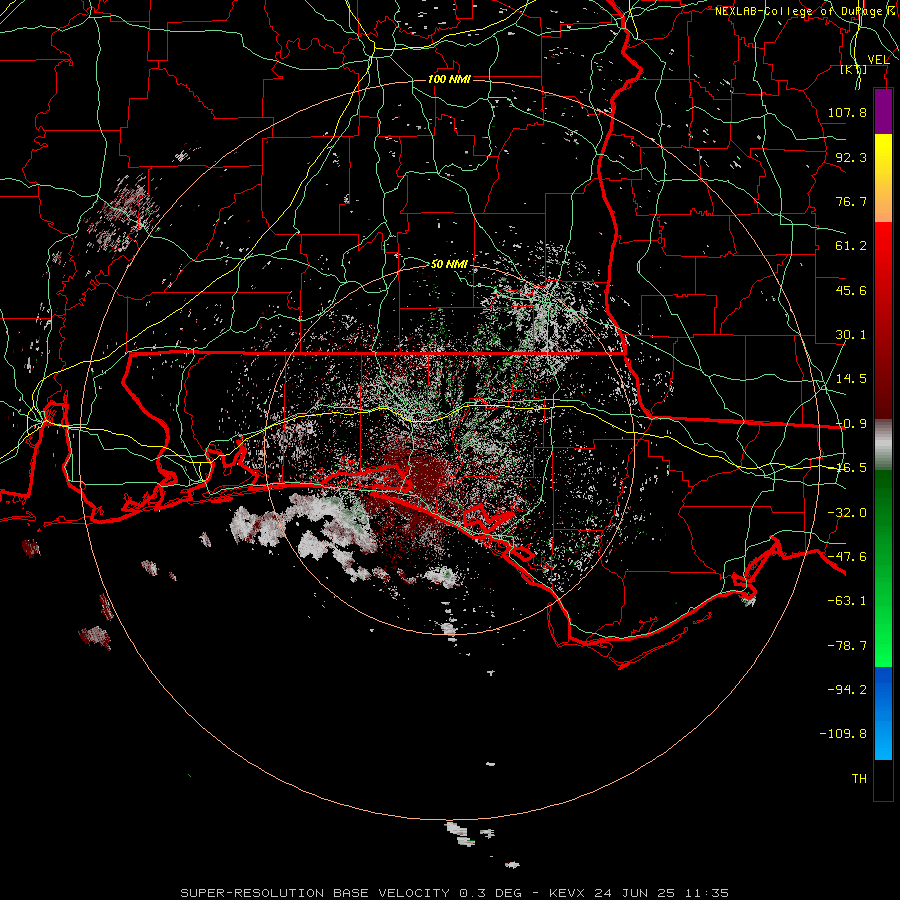This screenshot has height=900, width=900.
Task: Click the -78.7 velocity scale value
Action: (x=847, y=646)
